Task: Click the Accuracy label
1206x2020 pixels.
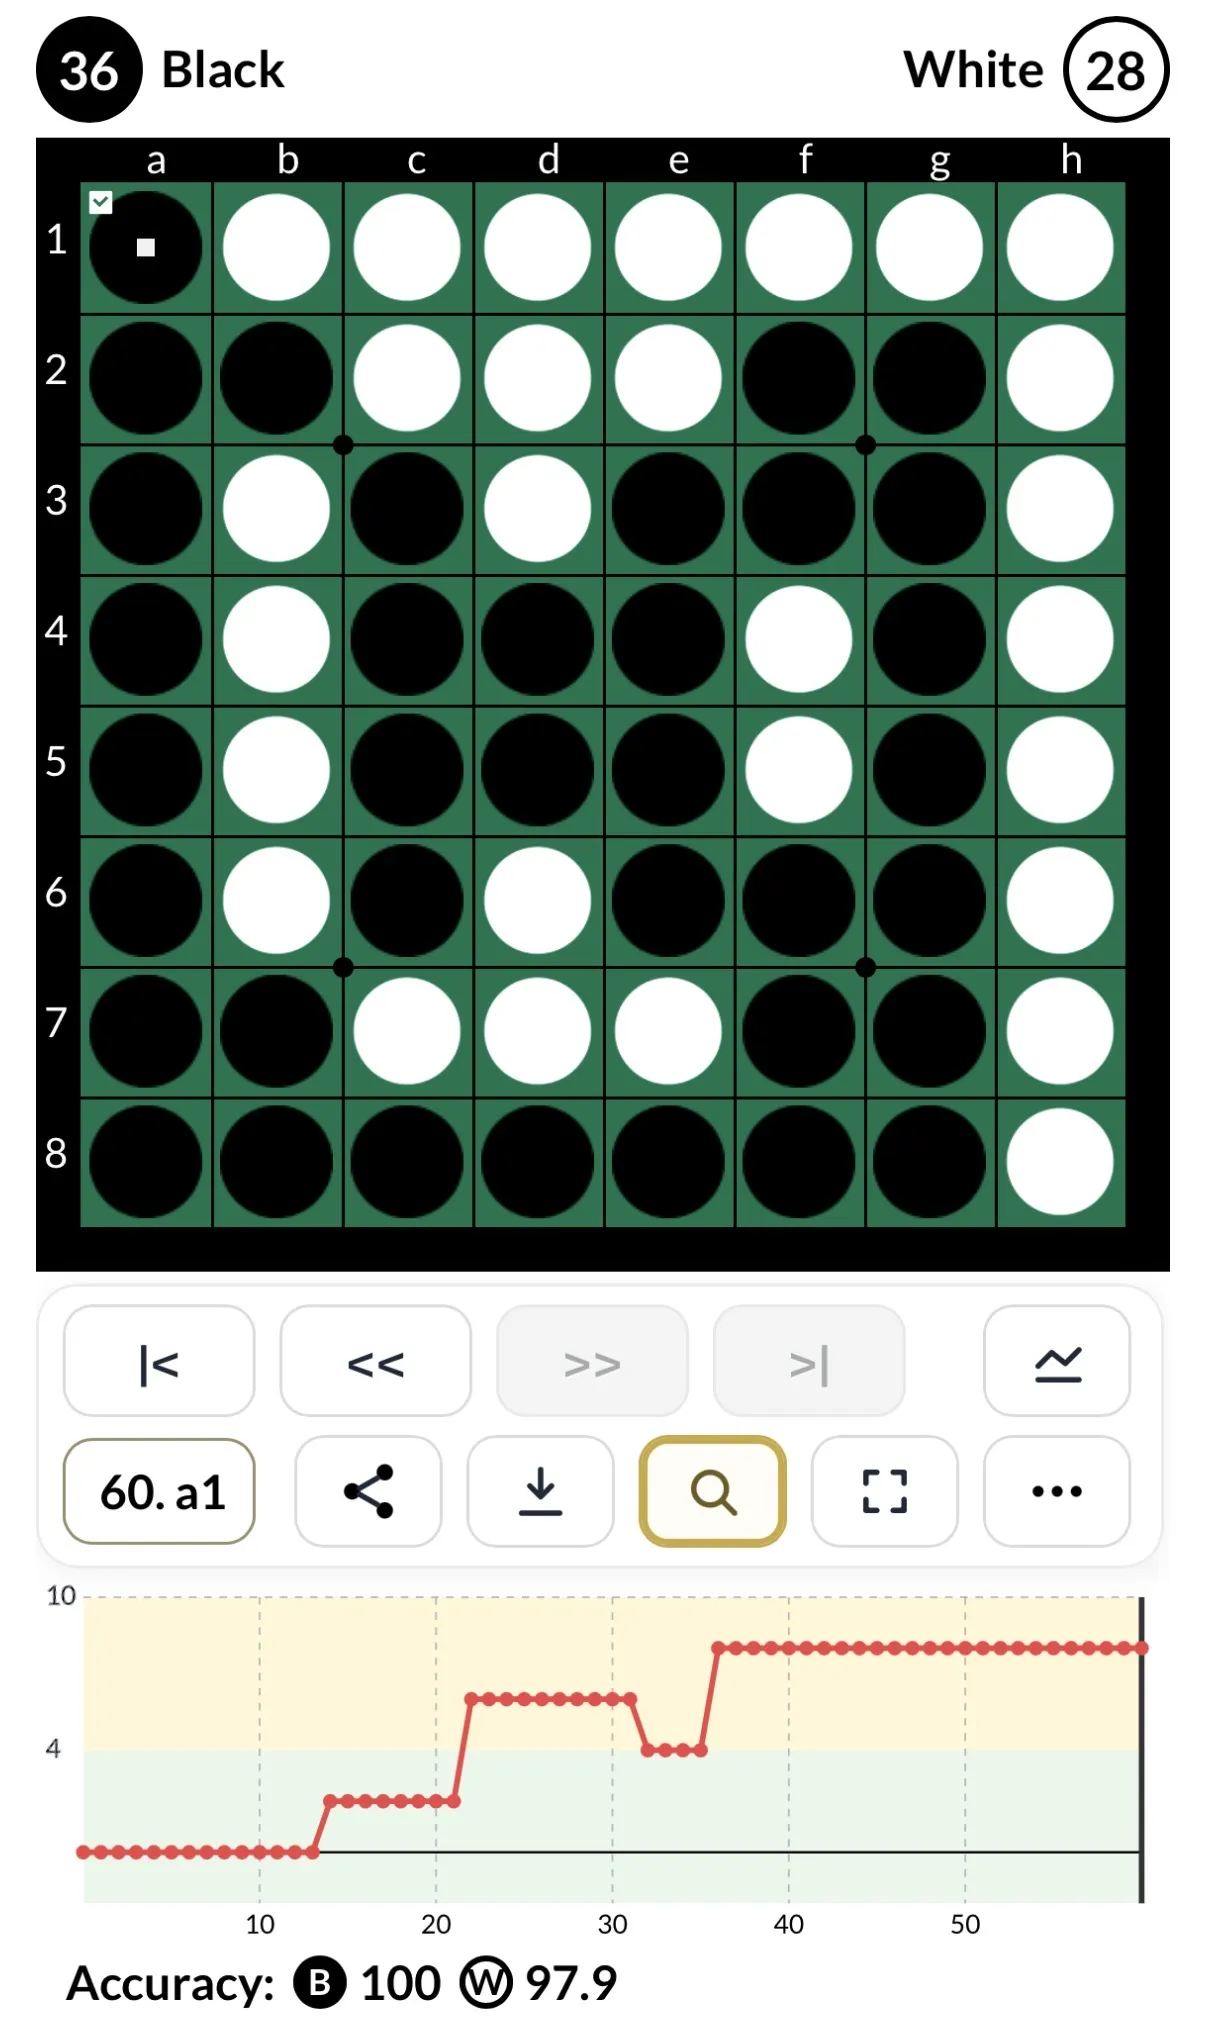Action: pyautogui.click(x=170, y=1984)
